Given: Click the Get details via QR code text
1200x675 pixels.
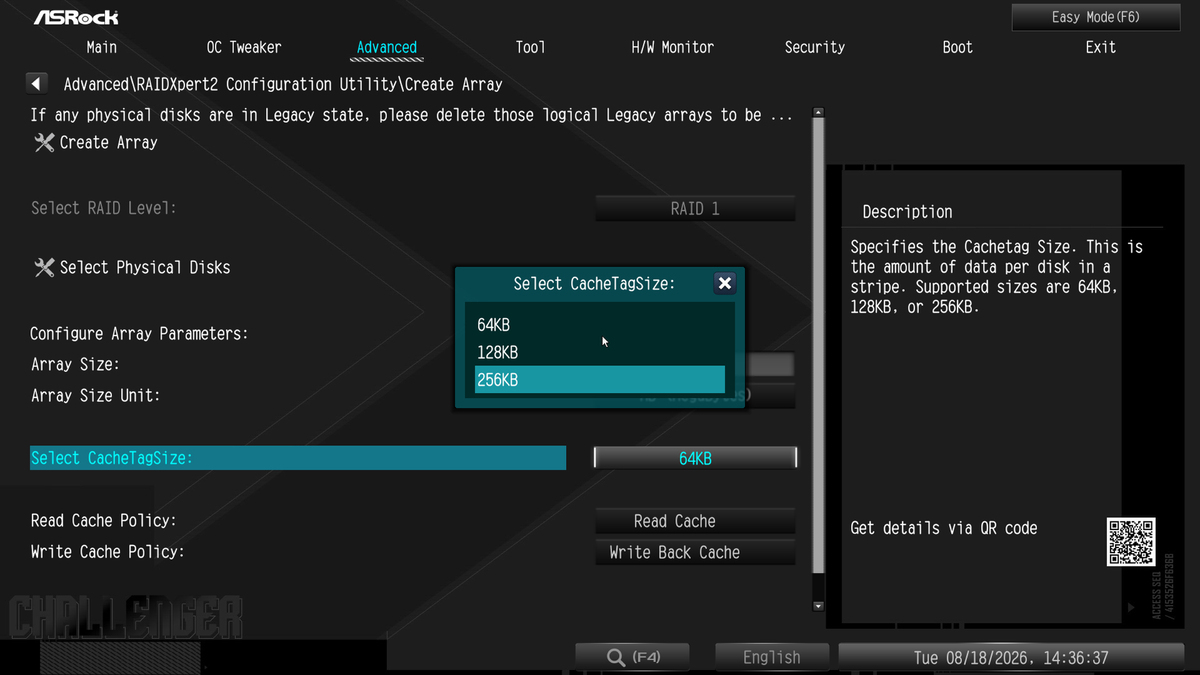Looking at the screenshot, I should (944, 528).
